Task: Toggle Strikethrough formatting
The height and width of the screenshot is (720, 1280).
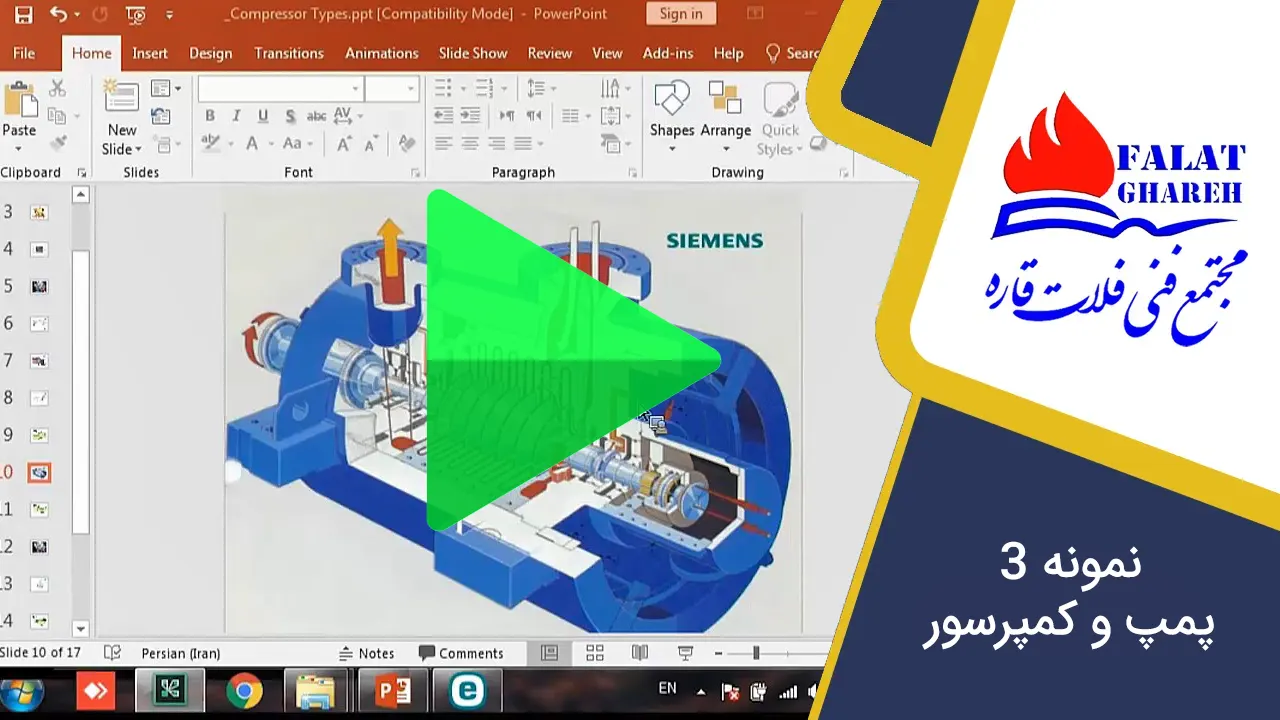Action: pyautogui.click(x=316, y=116)
